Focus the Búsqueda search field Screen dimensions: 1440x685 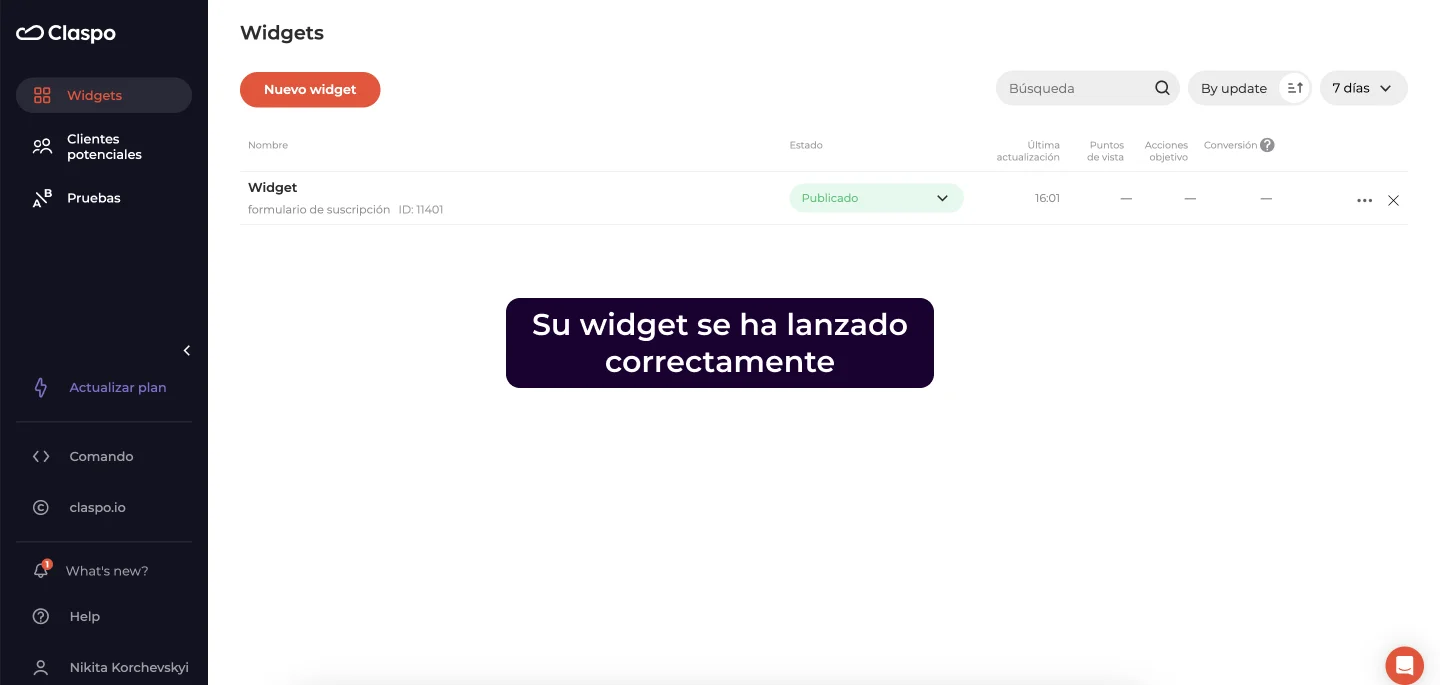pyautogui.click(x=1075, y=88)
